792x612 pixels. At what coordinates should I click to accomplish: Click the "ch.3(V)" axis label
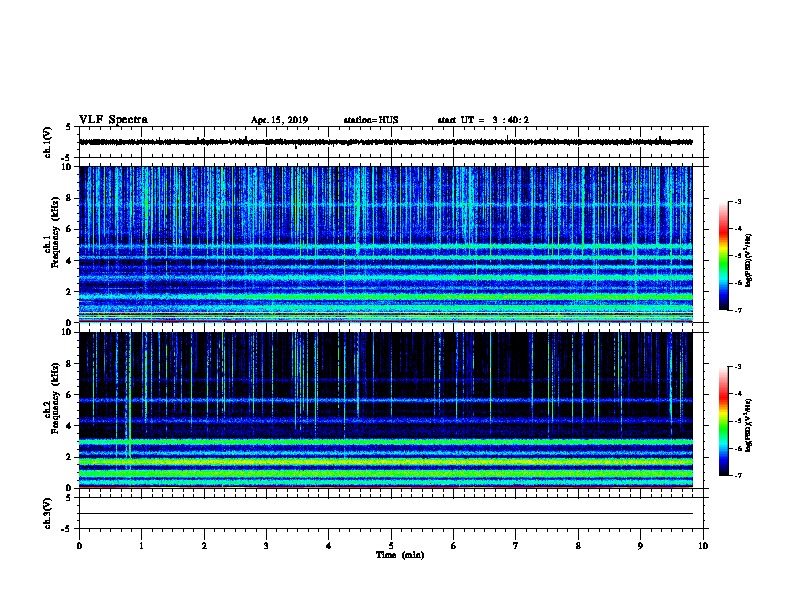click(47, 513)
